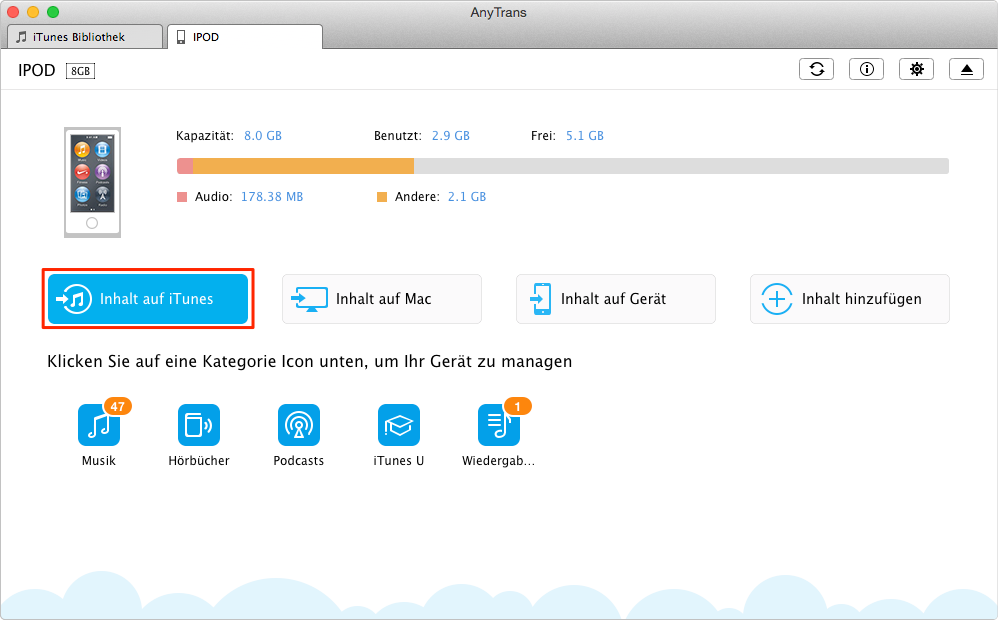This screenshot has width=998, height=620.
Task: Open the Musik category icon
Action: coord(99,425)
